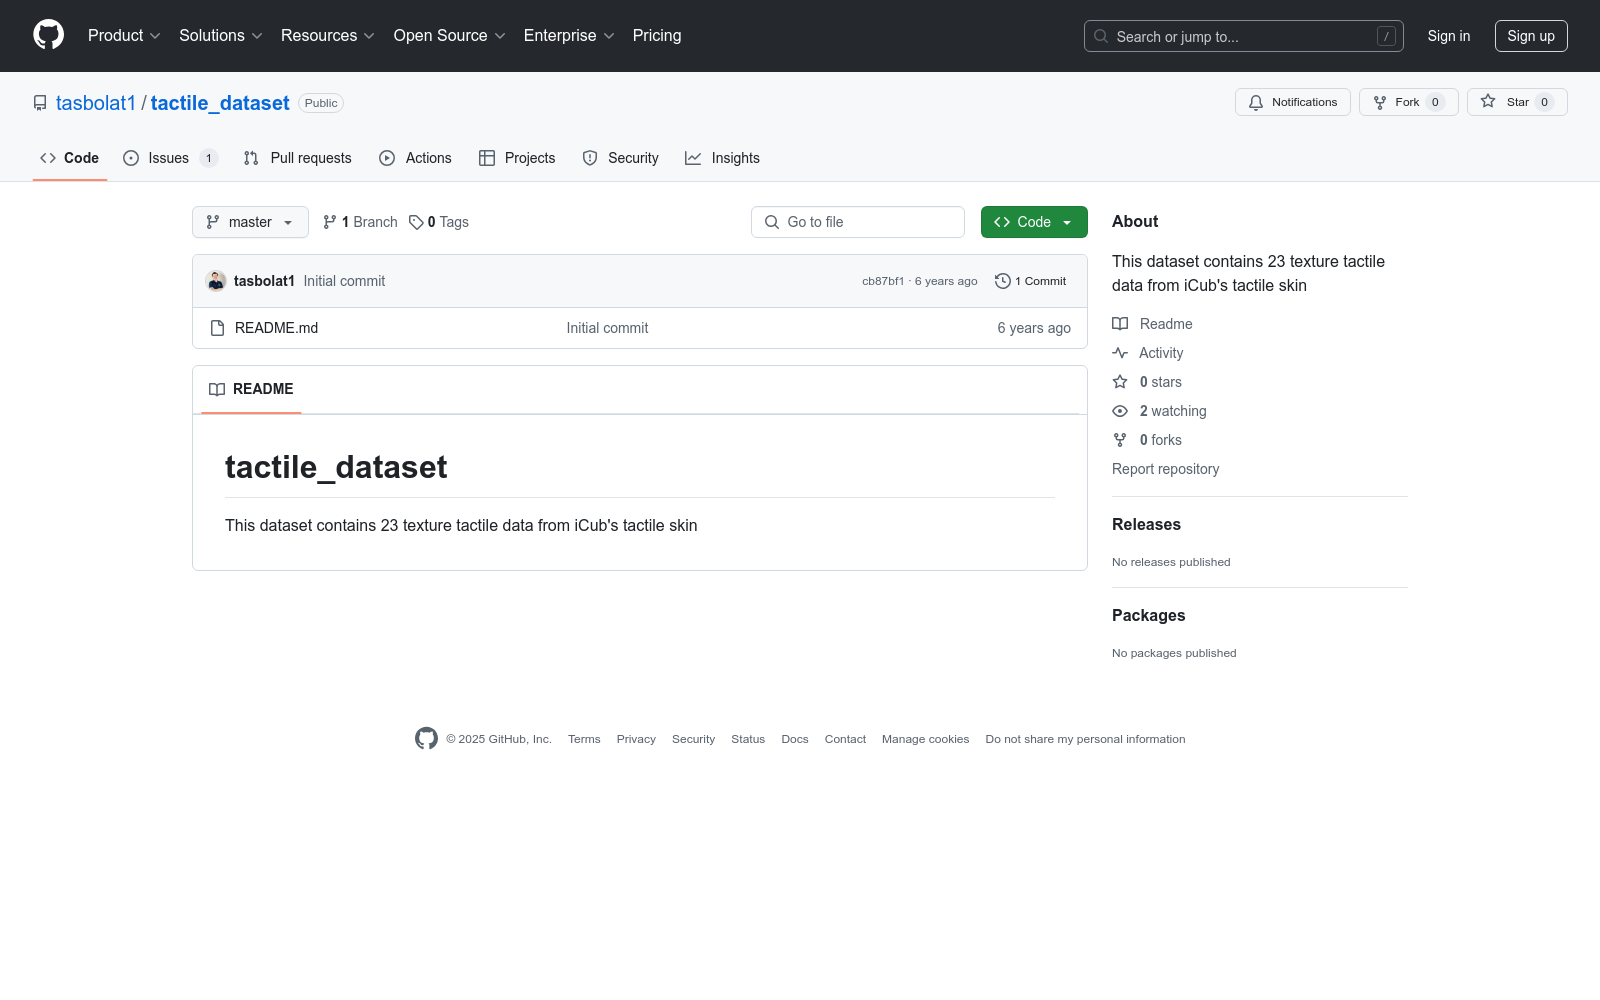View the 1 Branch link

click(x=360, y=222)
